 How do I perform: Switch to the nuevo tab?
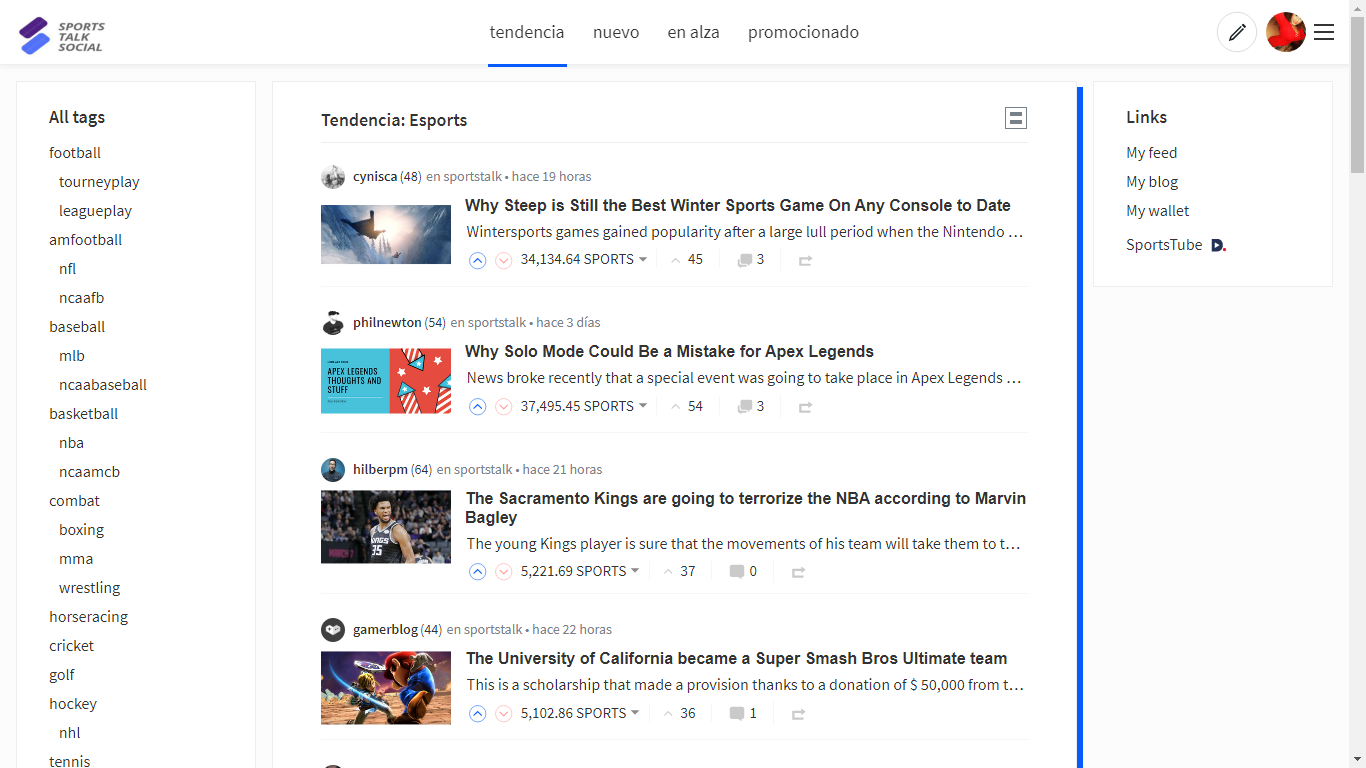(x=616, y=32)
